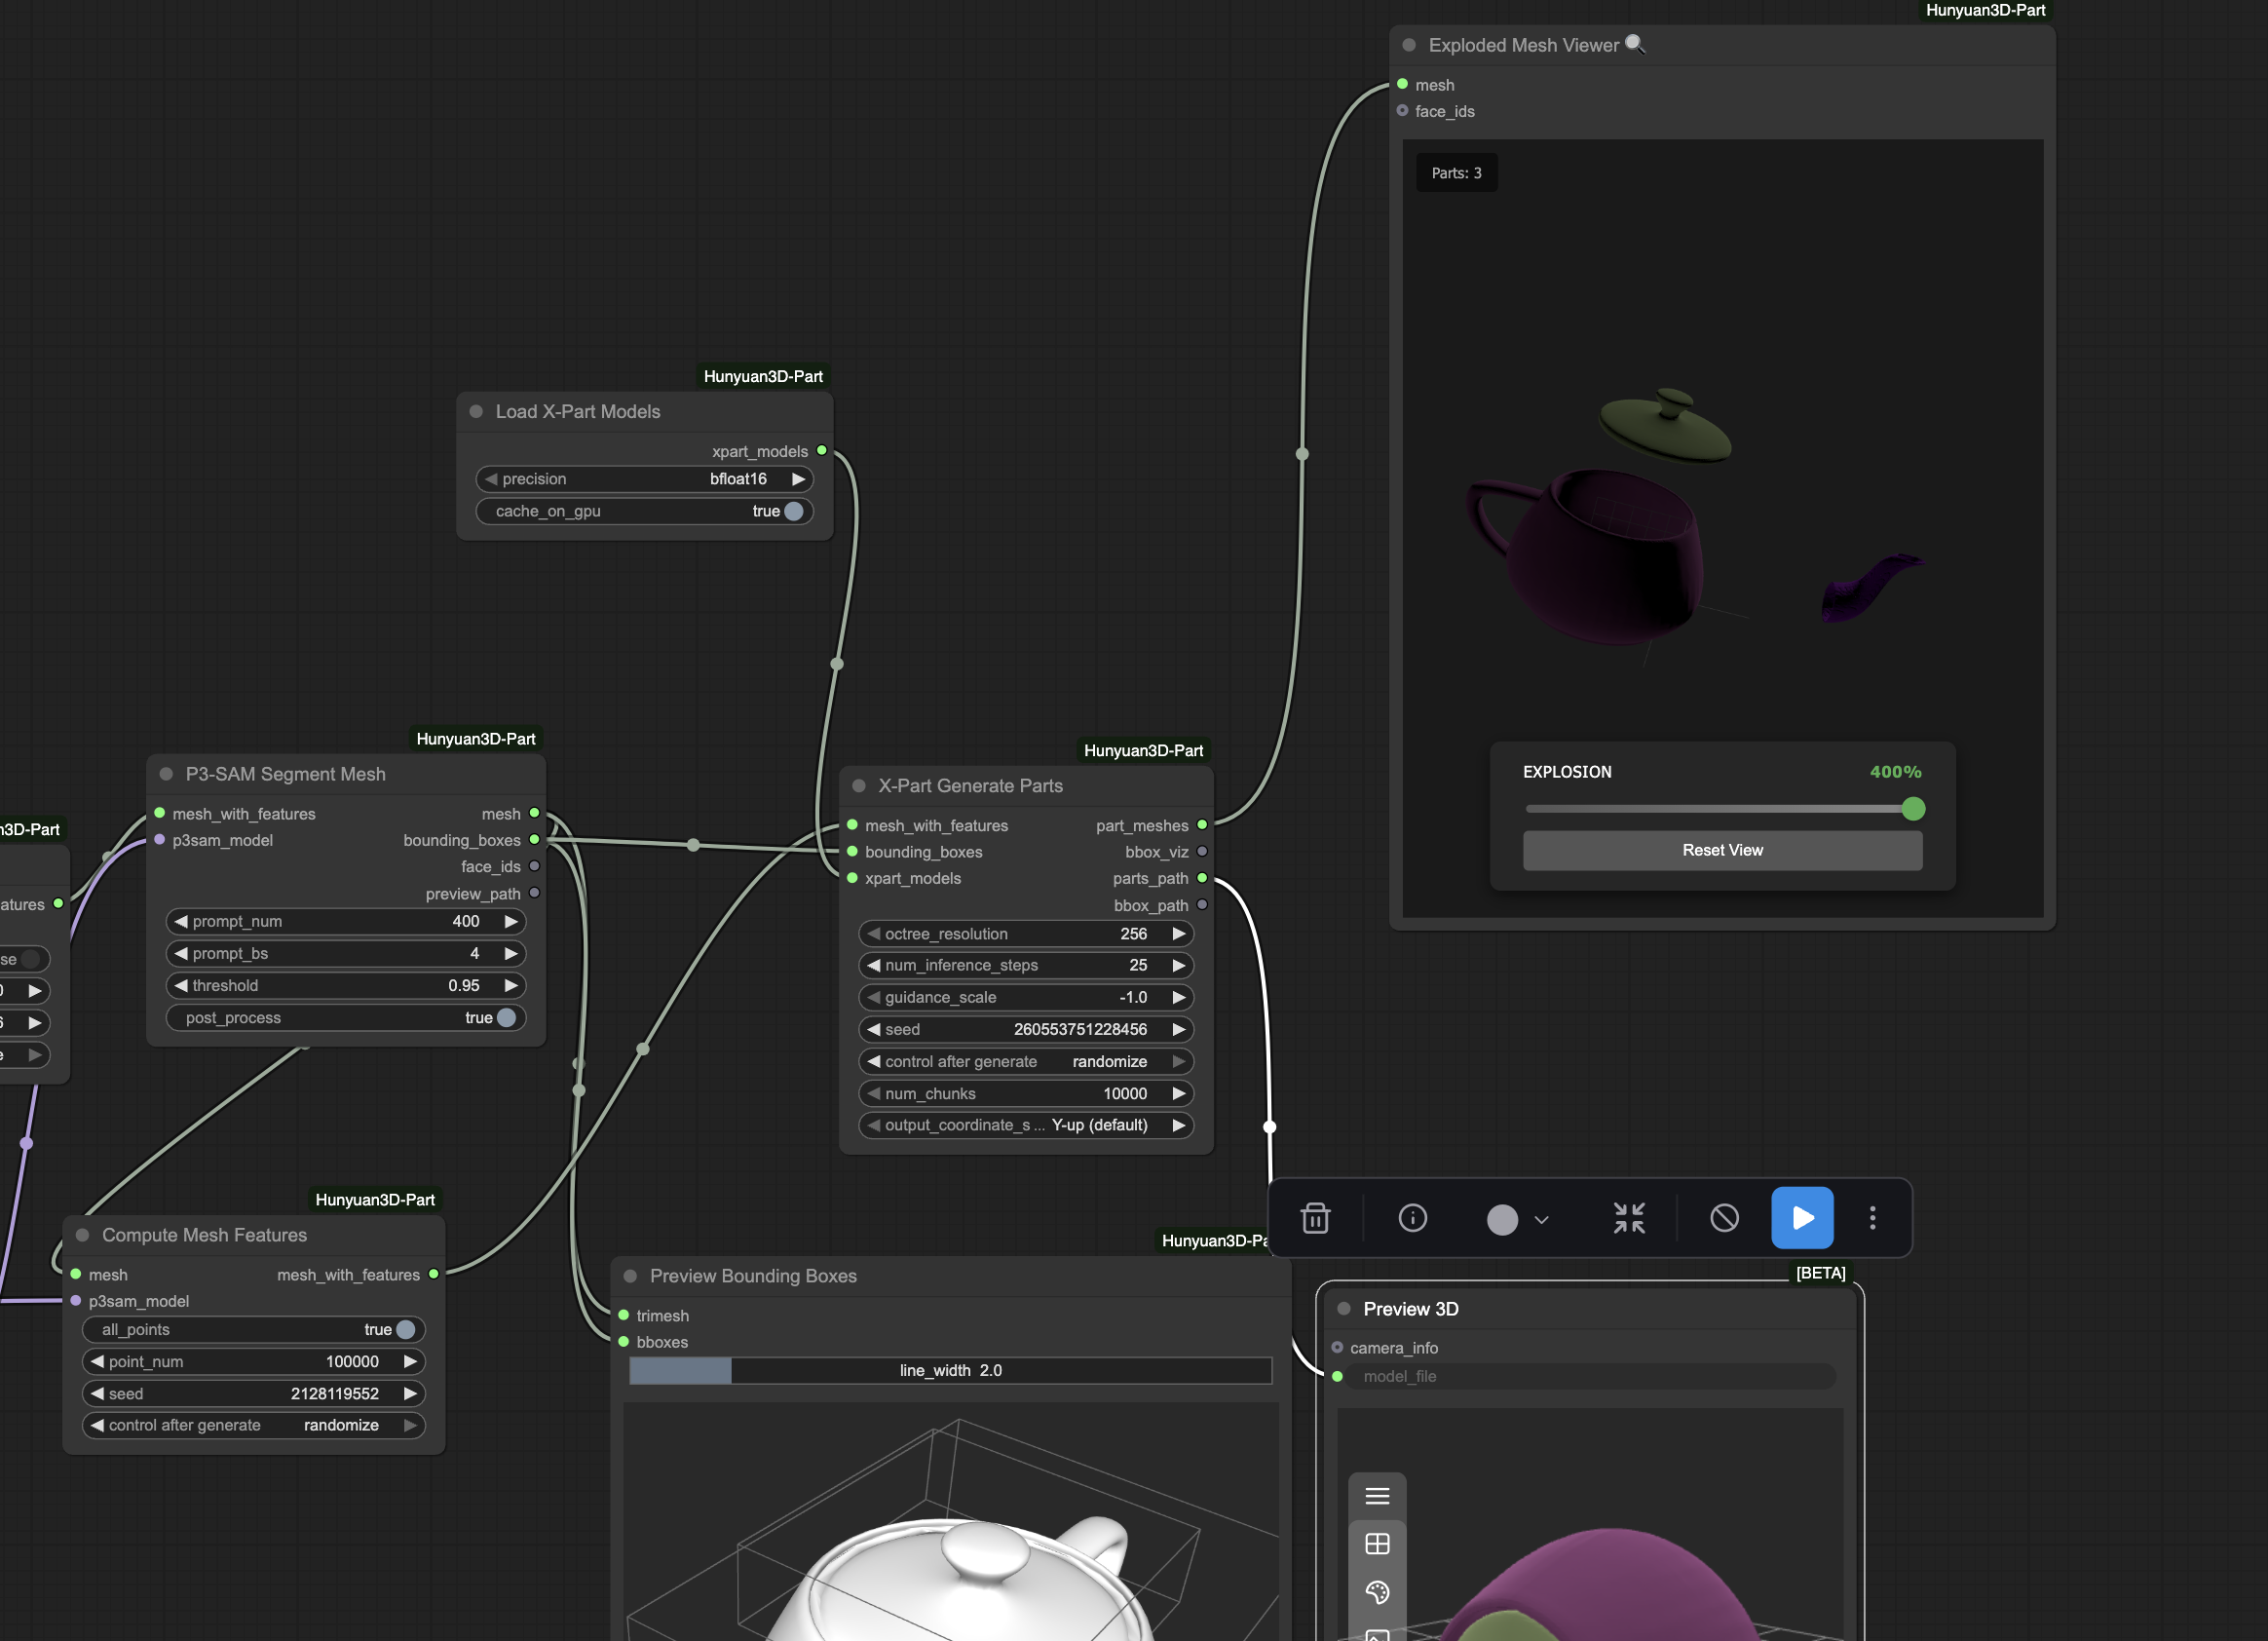Increase threshold with its right arrow
The image size is (2268, 1641).
[x=511, y=986]
